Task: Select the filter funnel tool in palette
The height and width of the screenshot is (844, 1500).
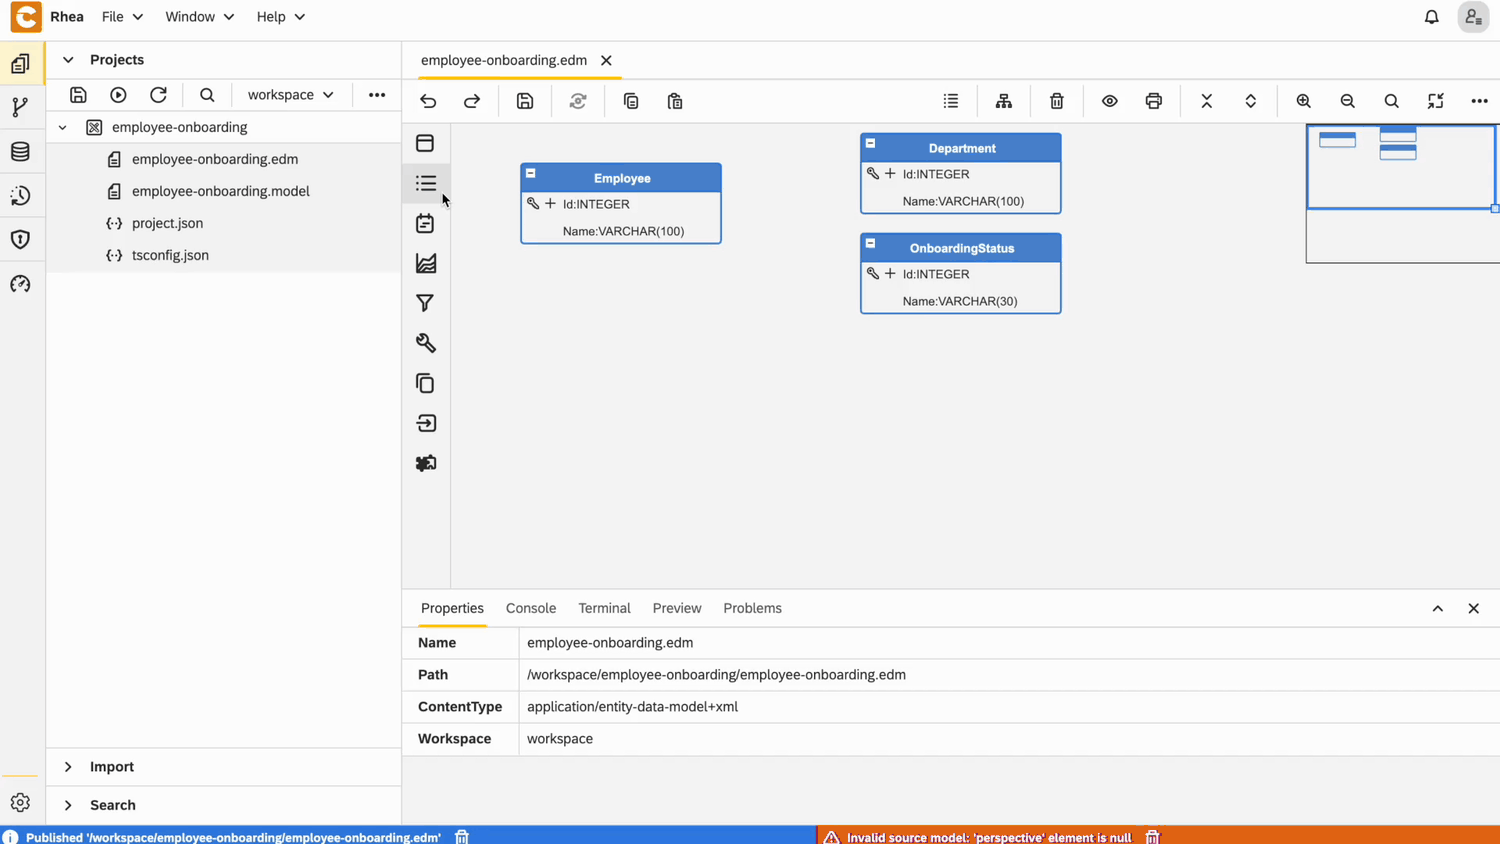Action: tap(425, 303)
